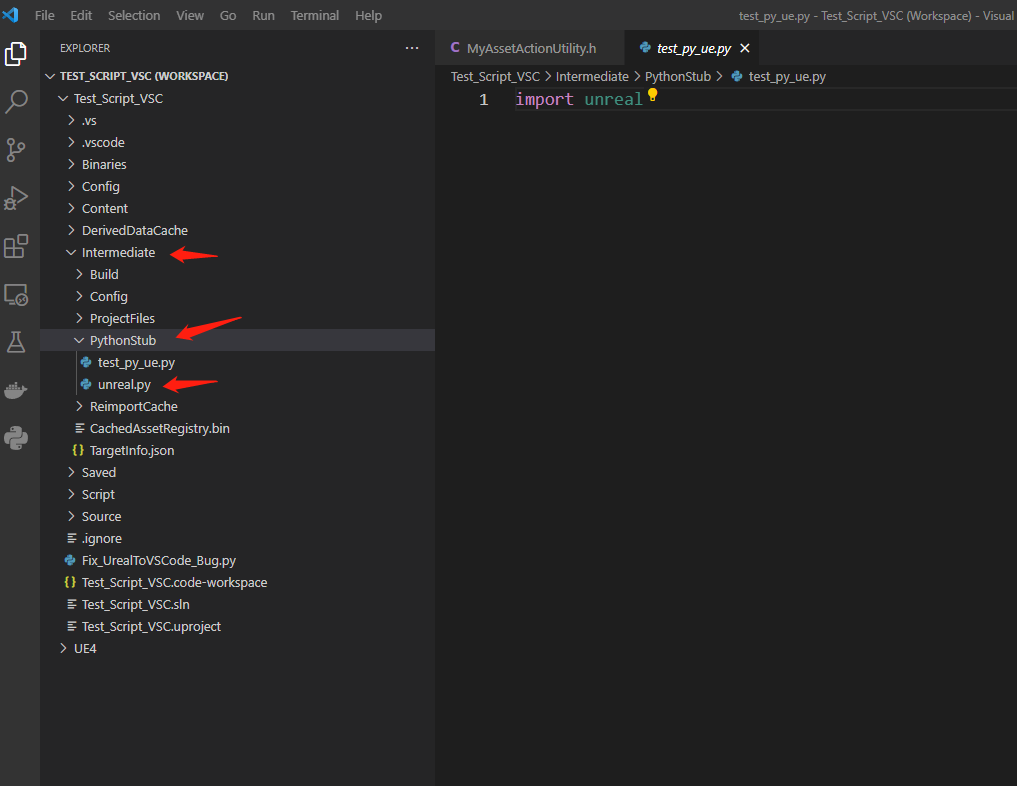Click the braces icon of Test_Script_VSC.code-workspace

coord(70,582)
